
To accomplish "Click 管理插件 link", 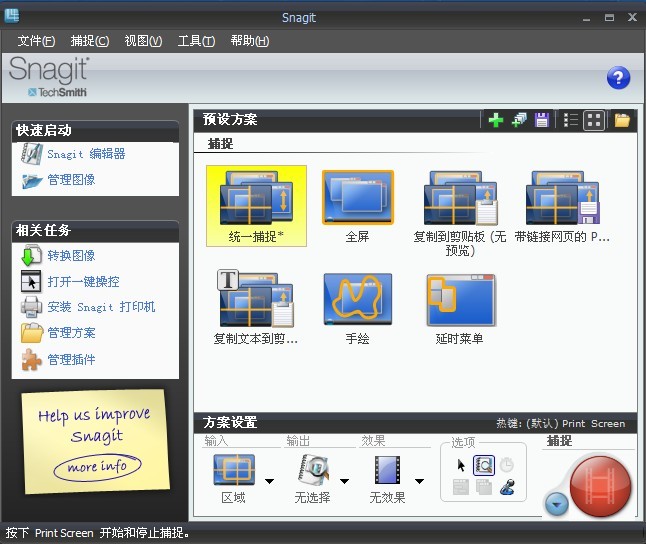I will pos(71,359).
